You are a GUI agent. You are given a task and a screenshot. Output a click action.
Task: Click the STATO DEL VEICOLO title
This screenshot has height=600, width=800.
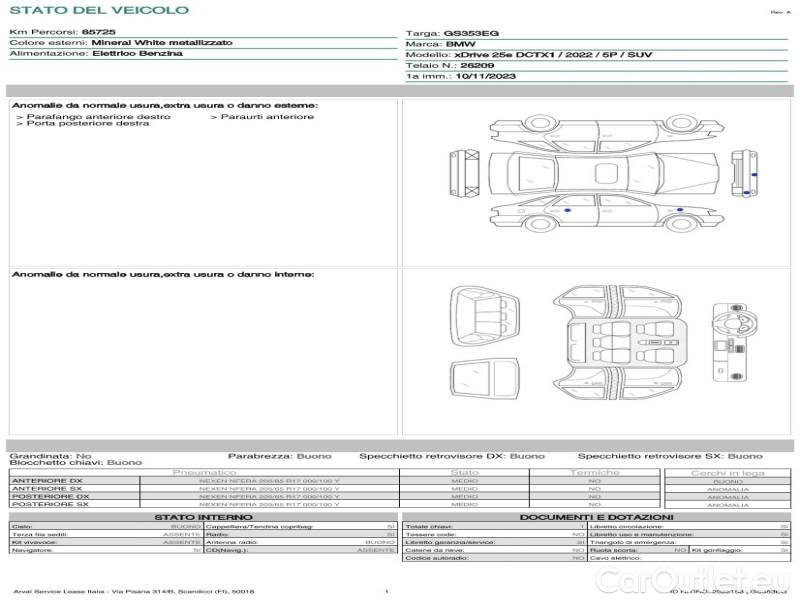click(98, 10)
